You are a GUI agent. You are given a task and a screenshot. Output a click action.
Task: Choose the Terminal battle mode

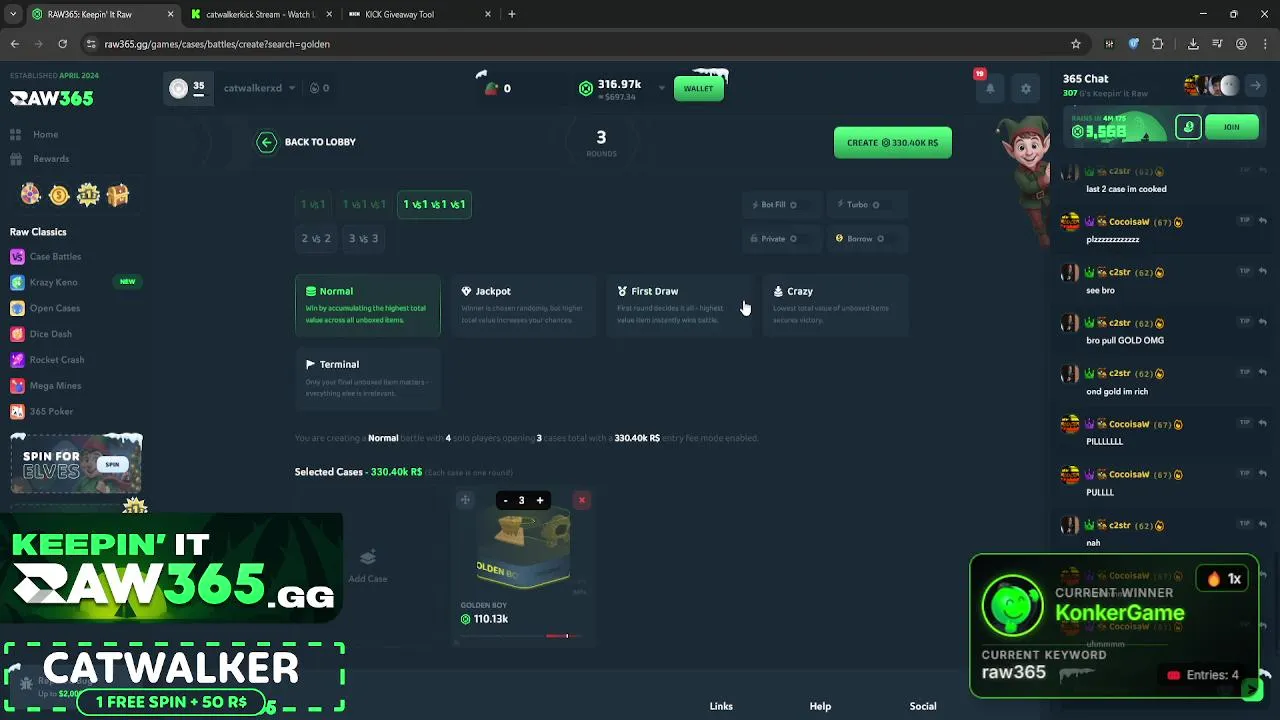pos(367,378)
